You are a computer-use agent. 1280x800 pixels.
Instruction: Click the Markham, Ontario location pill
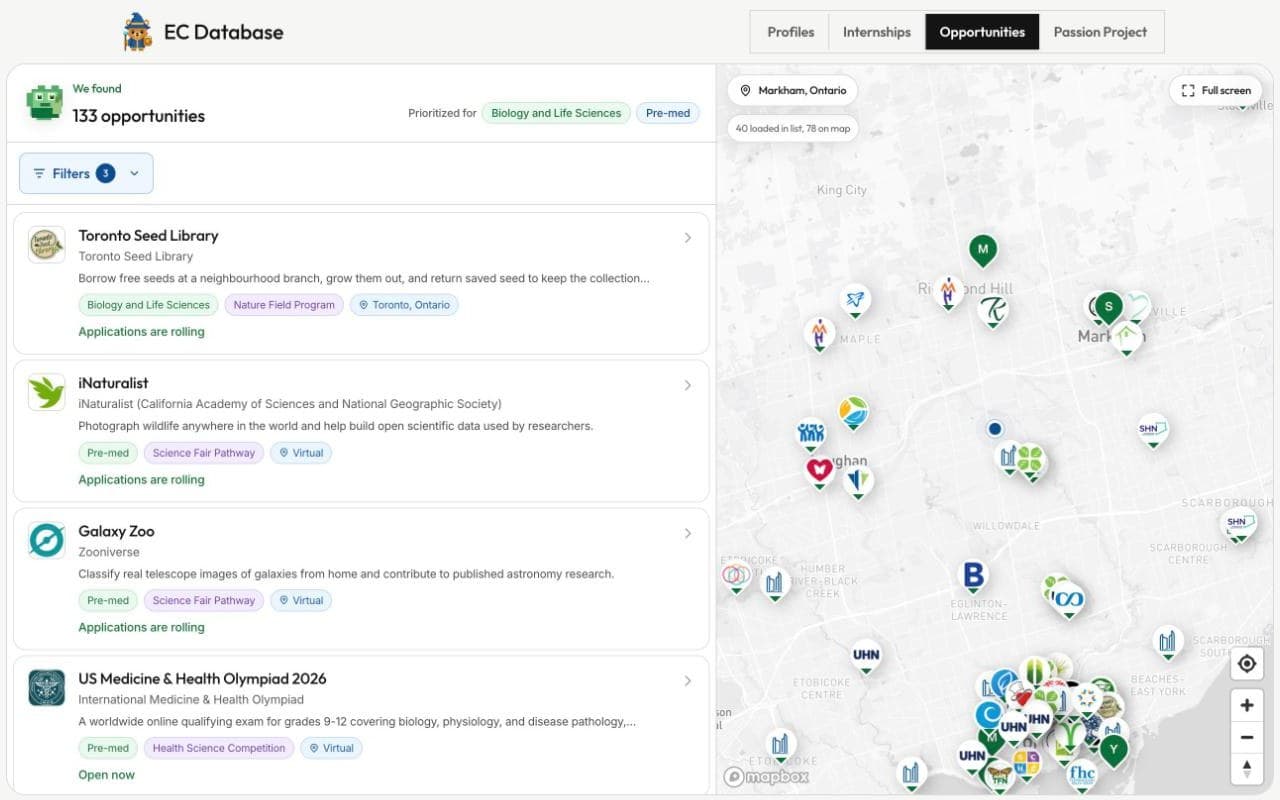[793, 90]
